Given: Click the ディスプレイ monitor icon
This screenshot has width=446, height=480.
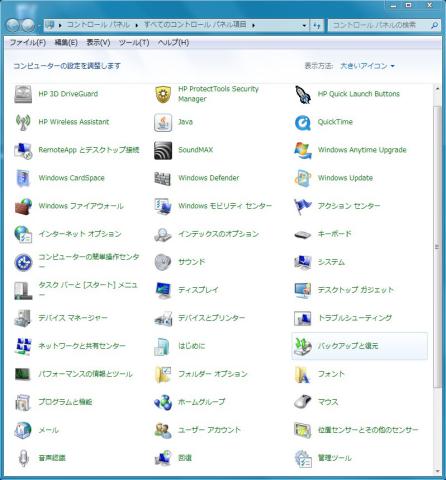Looking at the screenshot, I should point(163,290).
